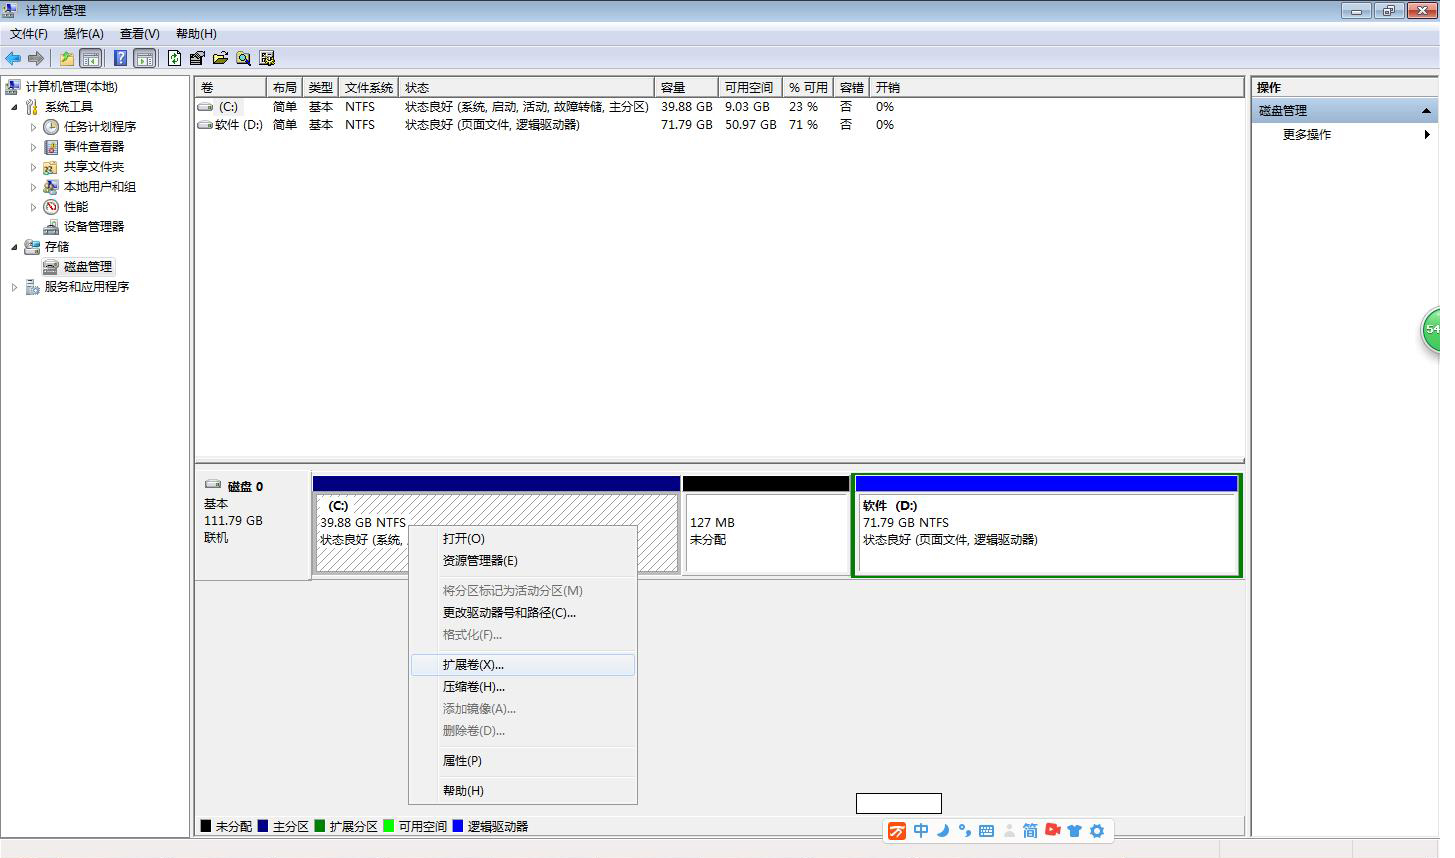1455x858 pixels.
Task: Click the open folder toolbar icon
Action: point(220,58)
